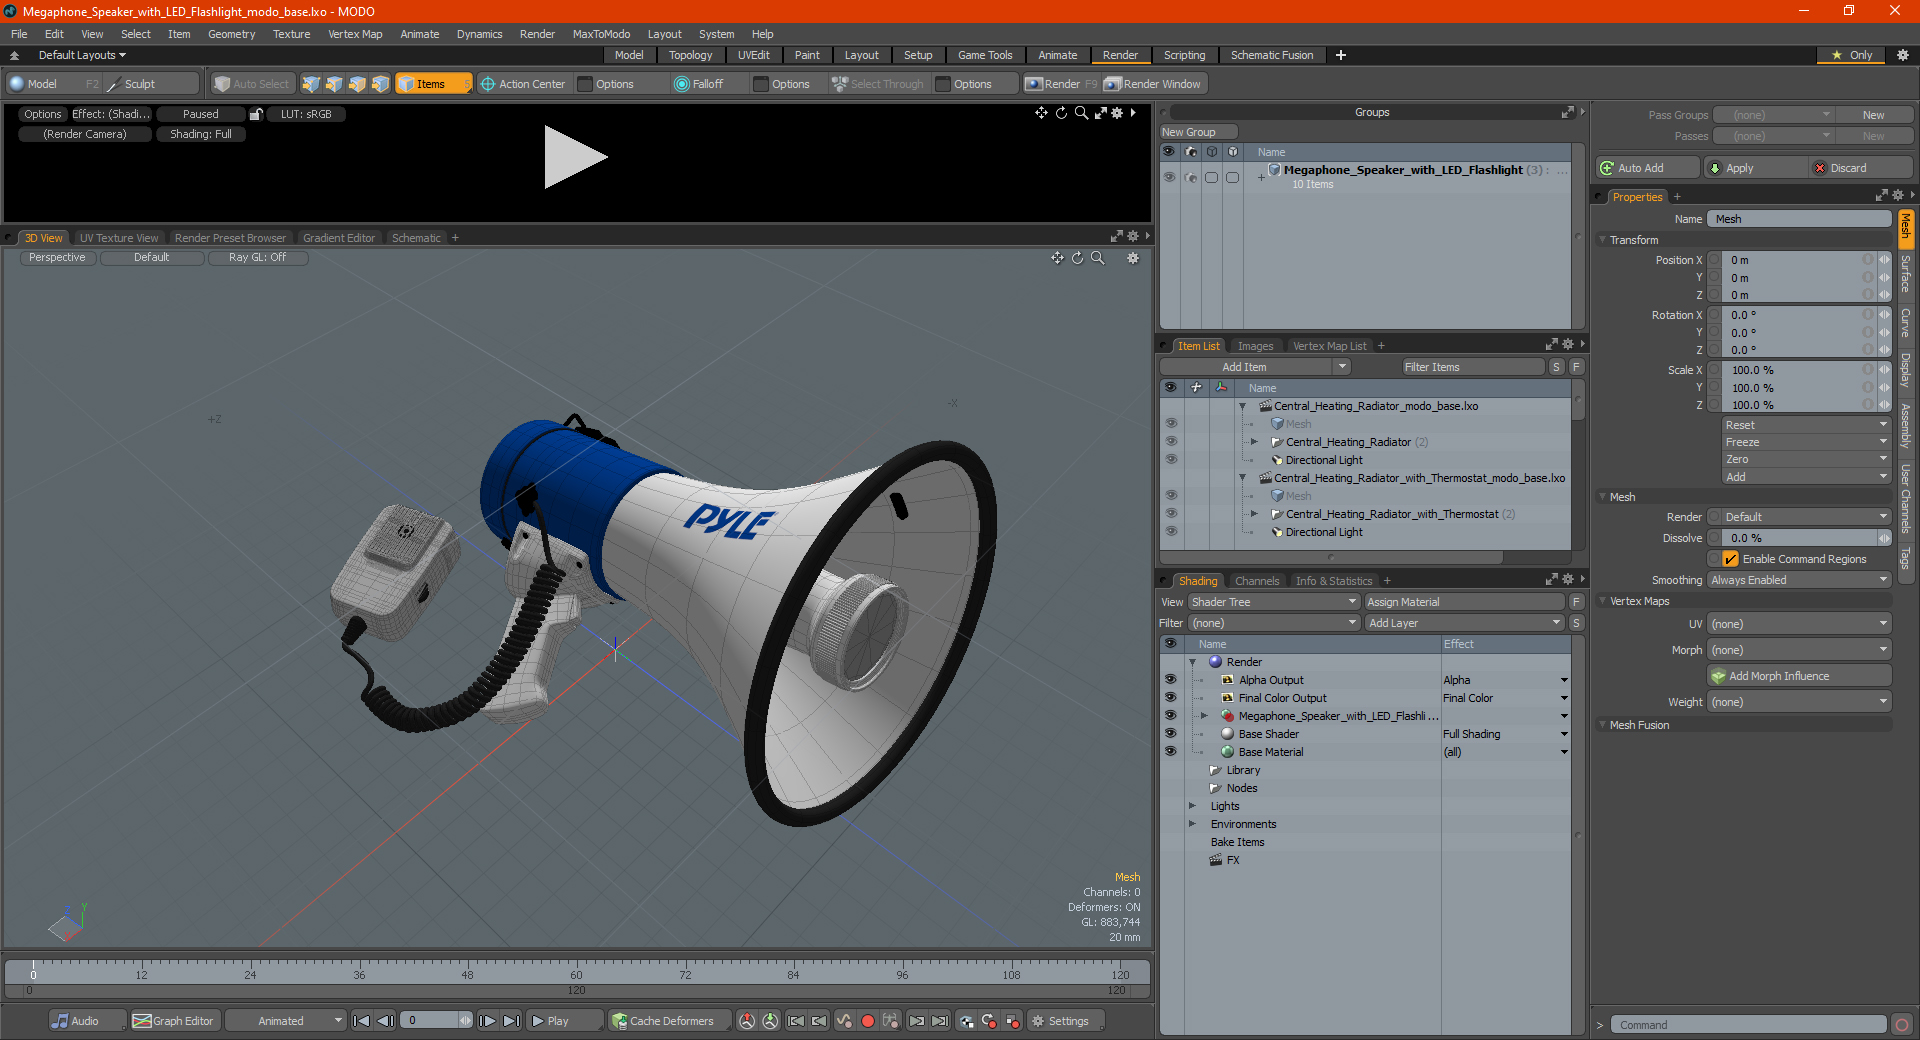This screenshot has height=1040, width=1920.
Task: Click the Discard button
Action: (x=1862, y=168)
